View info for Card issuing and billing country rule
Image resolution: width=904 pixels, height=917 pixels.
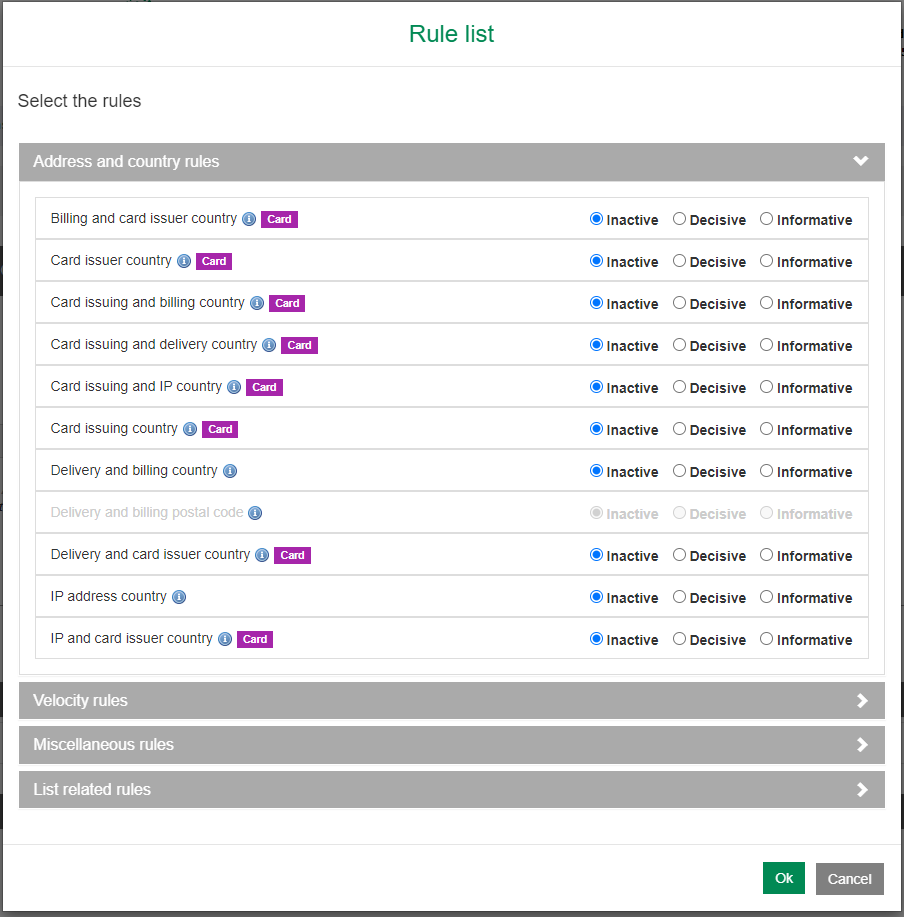256,303
